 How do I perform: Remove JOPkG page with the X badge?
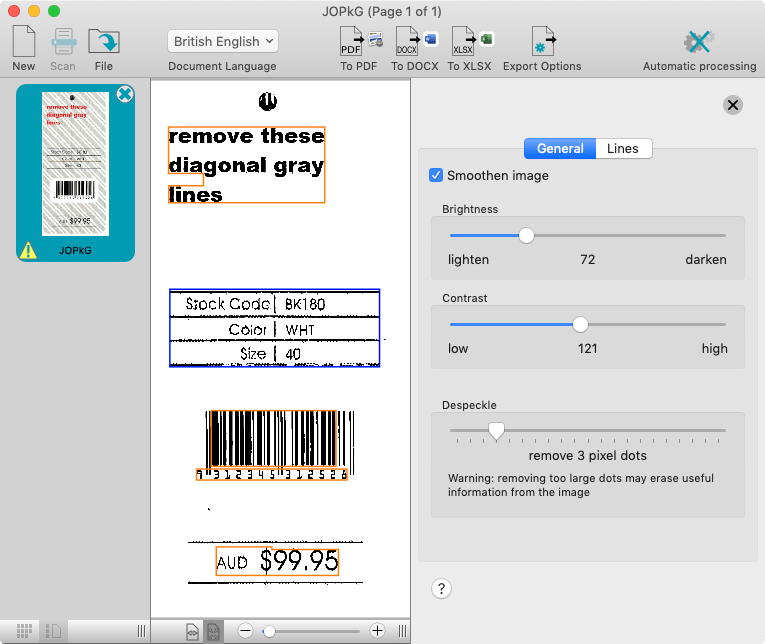125,94
